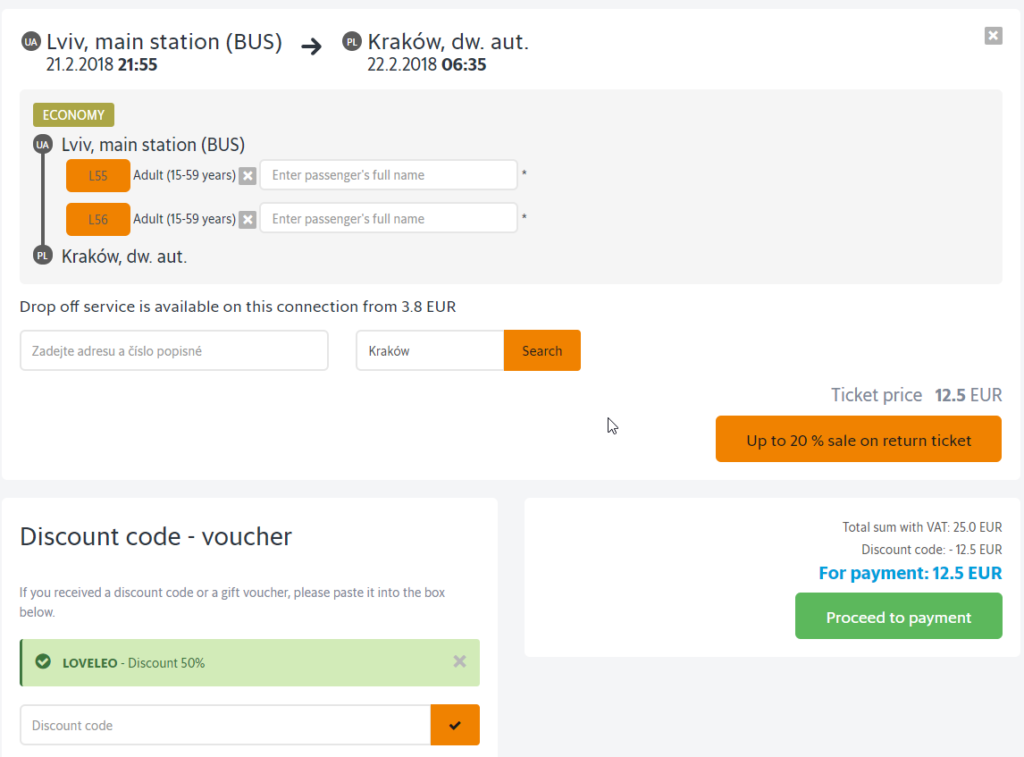
Task: Focus full name field for seat L55
Action: point(389,175)
